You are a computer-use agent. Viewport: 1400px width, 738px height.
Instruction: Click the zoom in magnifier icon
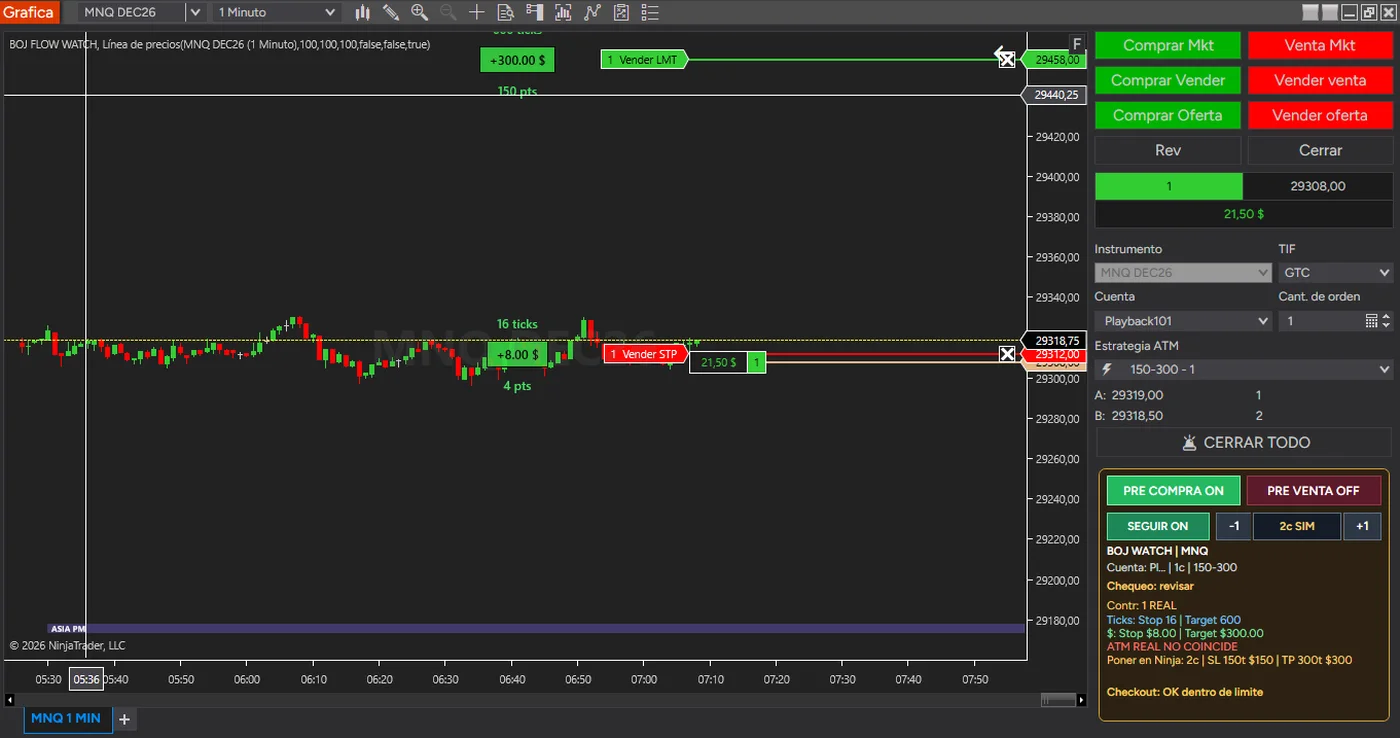(420, 12)
